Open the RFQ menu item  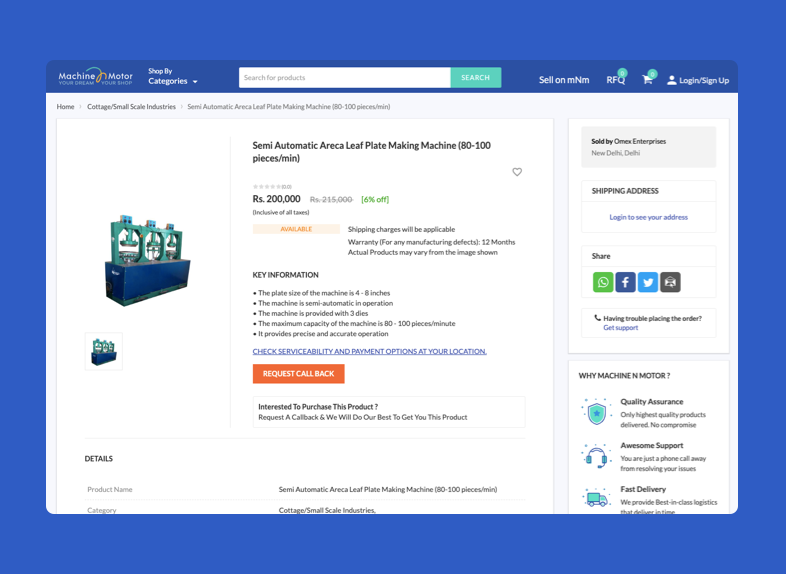(616, 80)
